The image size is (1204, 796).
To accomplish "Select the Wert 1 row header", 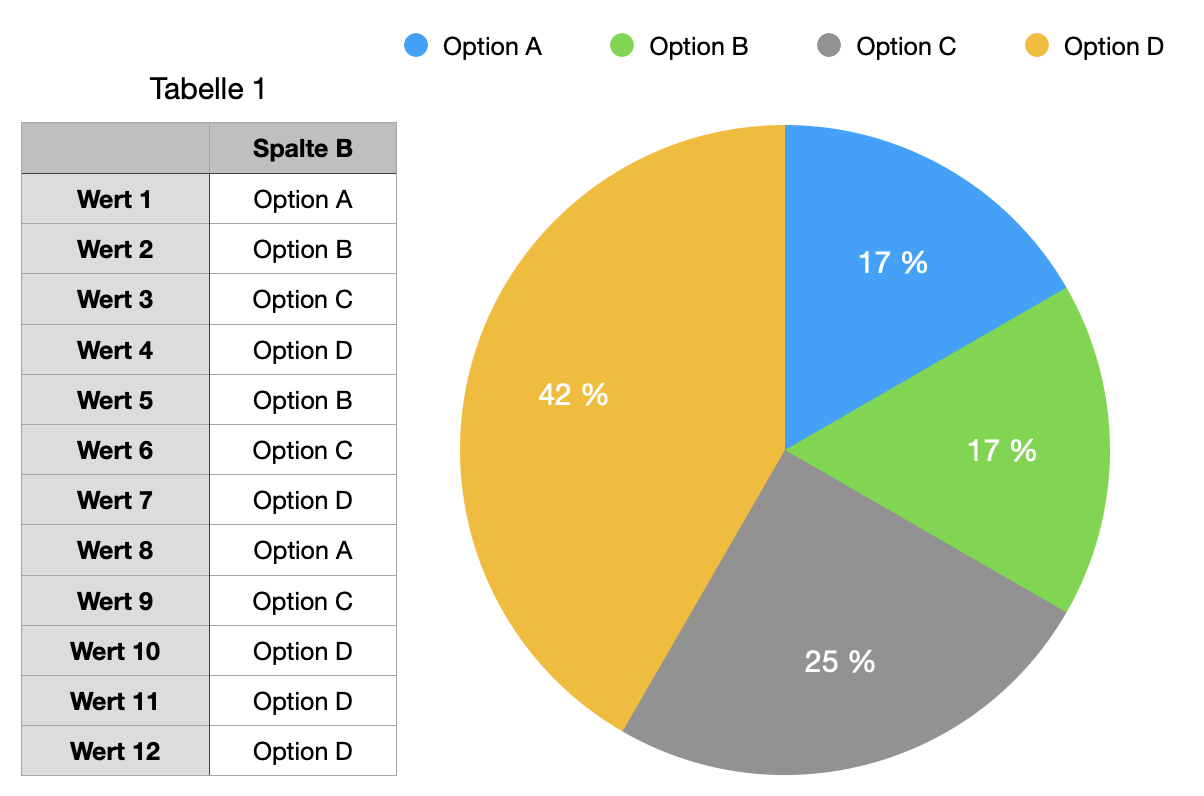I will coord(115,199).
